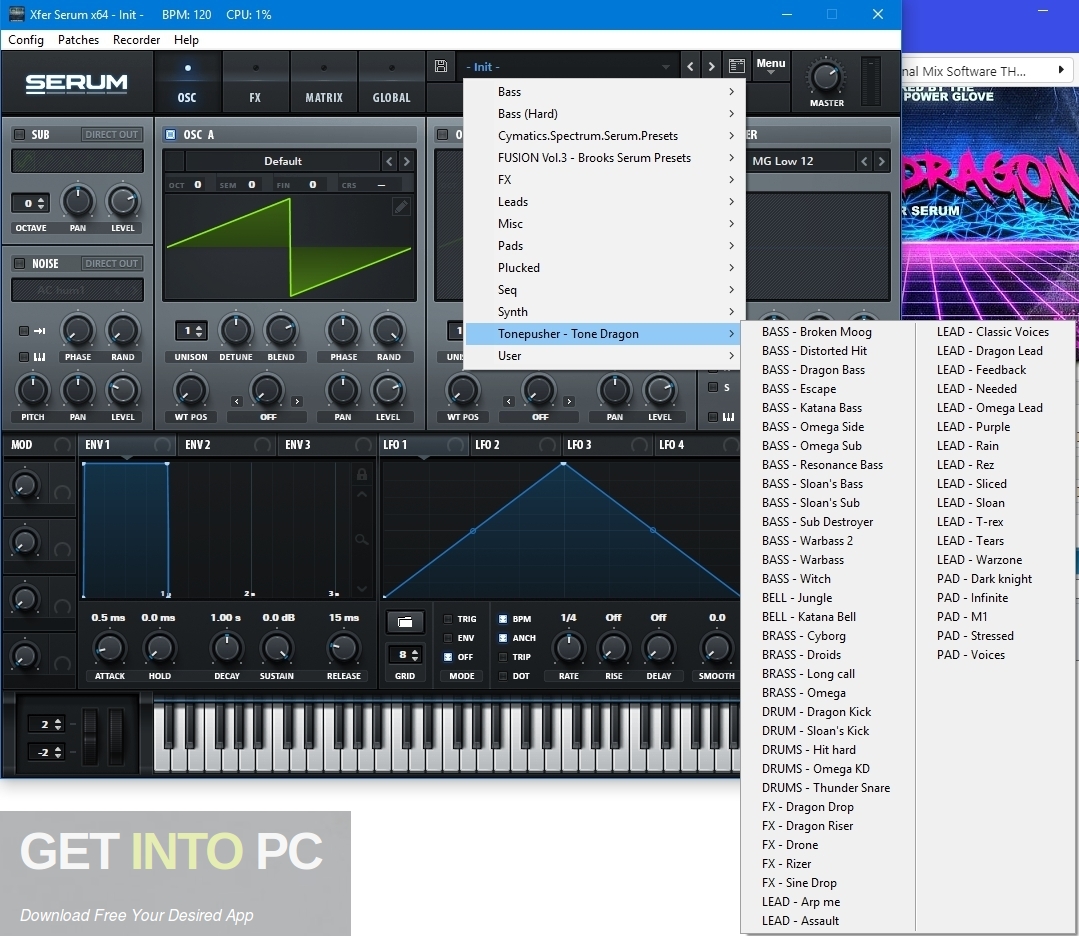Open the Recorder menu
Image resolution: width=1079 pixels, height=936 pixels.
[x=136, y=40]
